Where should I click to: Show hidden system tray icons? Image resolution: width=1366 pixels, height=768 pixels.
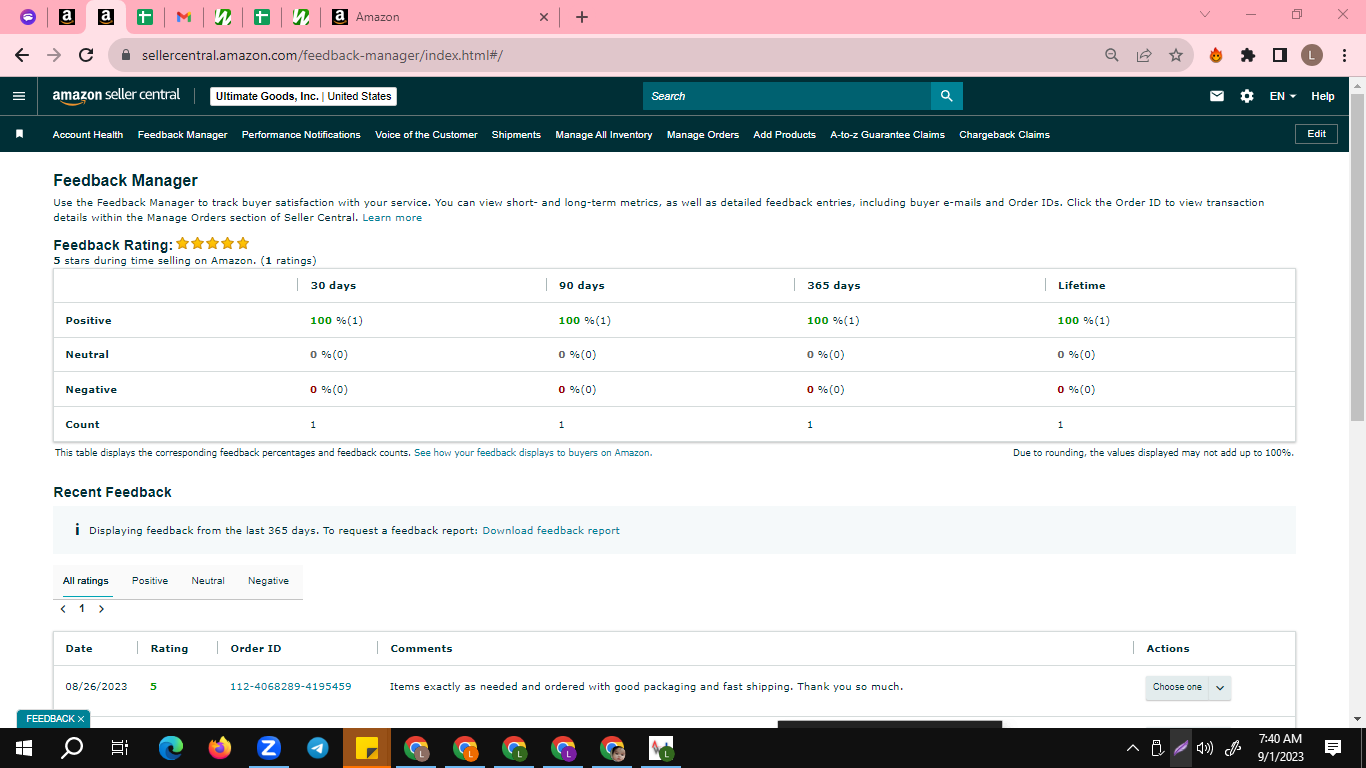(1132, 747)
